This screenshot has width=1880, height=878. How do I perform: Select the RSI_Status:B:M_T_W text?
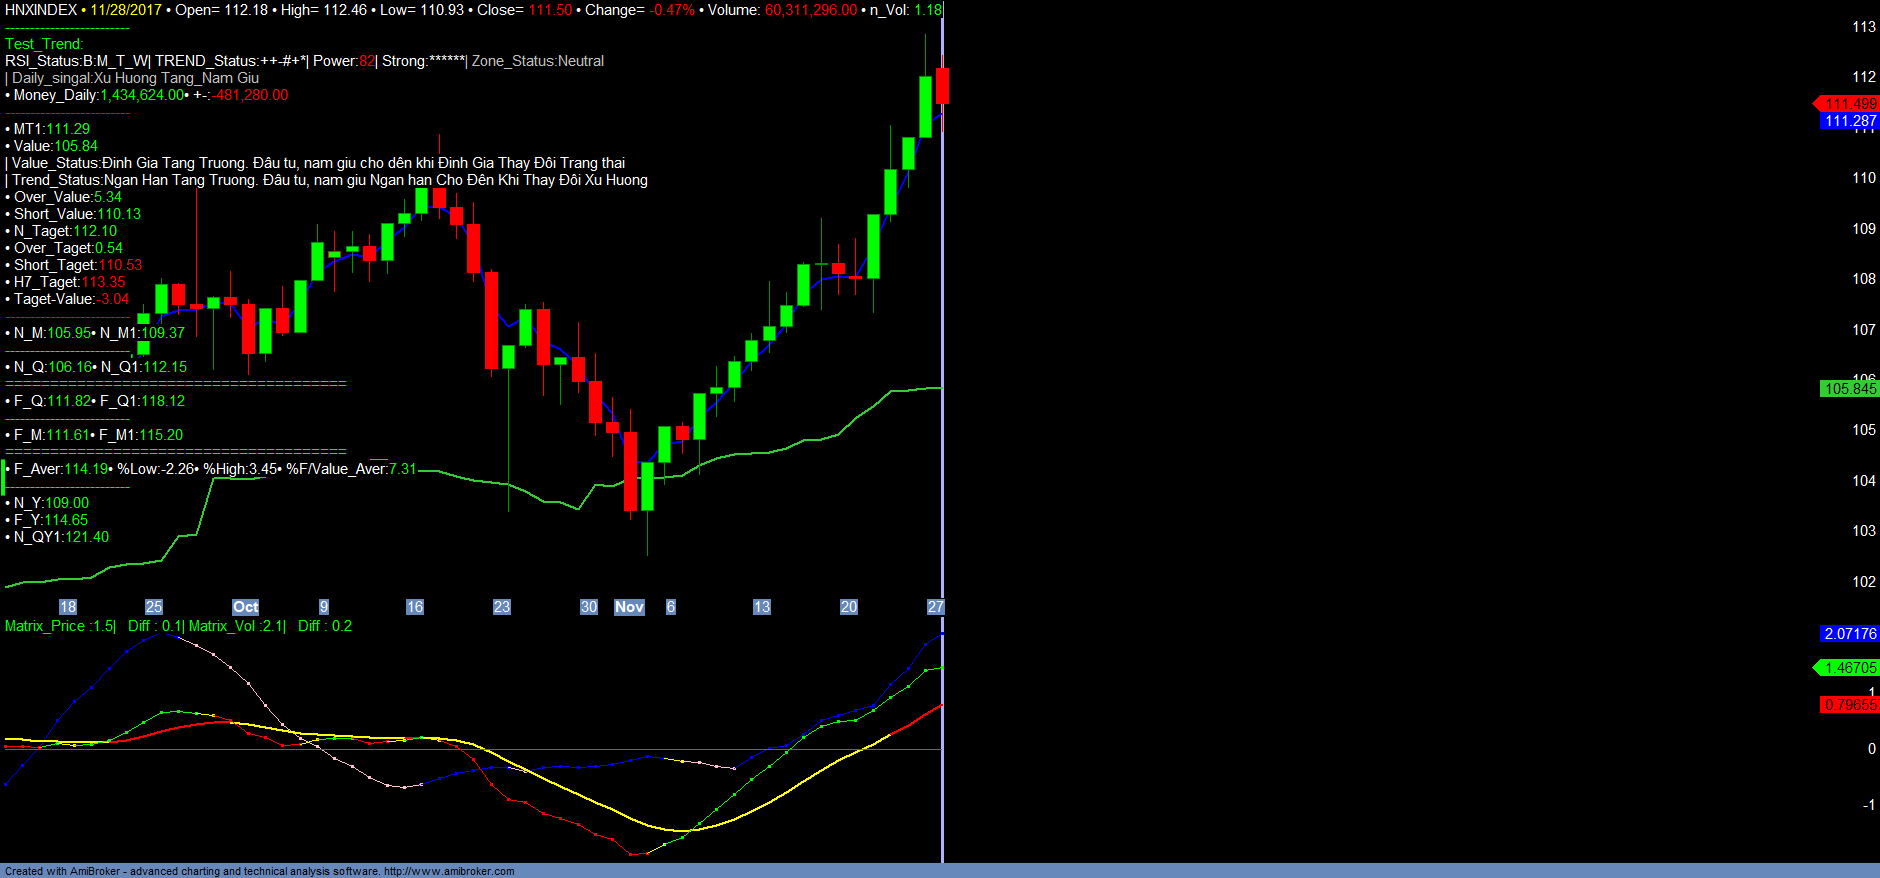tap(77, 61)
